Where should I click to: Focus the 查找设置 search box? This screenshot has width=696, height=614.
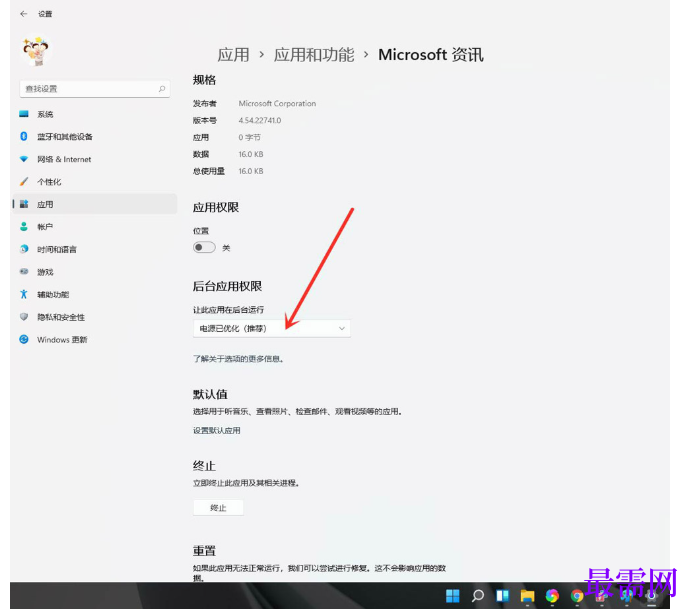click(95, 89)
